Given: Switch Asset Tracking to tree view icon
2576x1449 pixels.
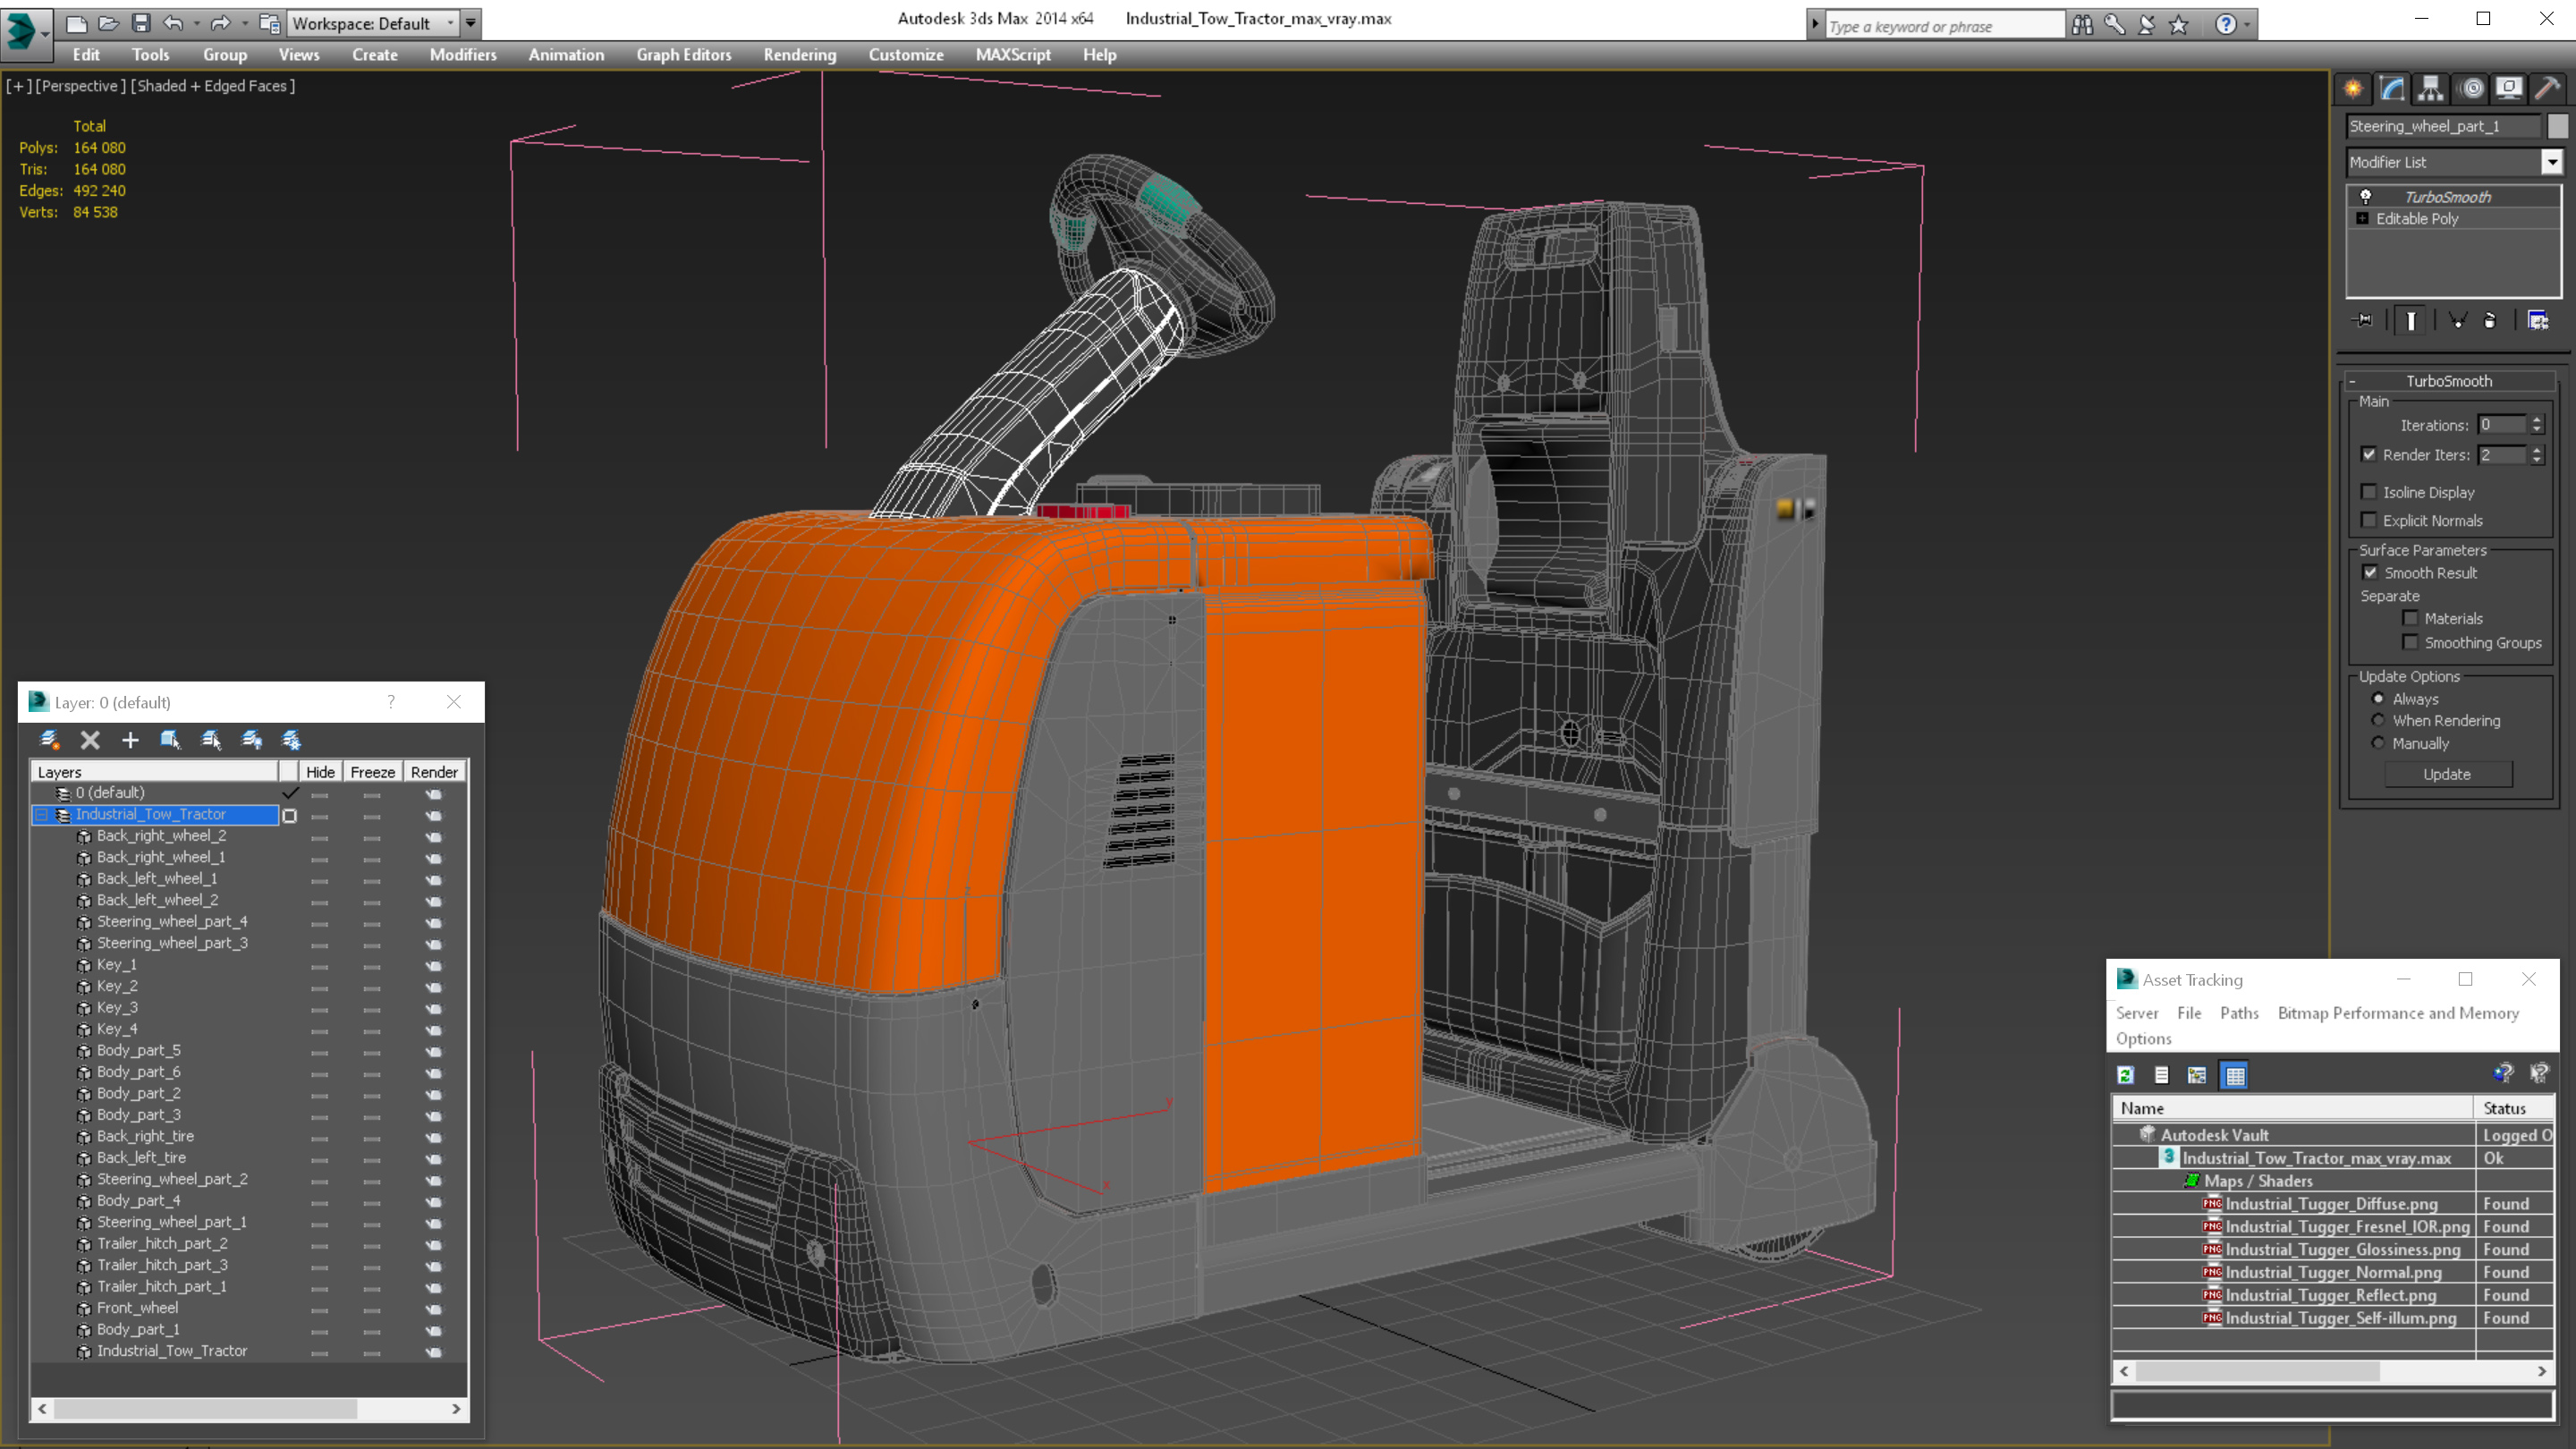Looking at the screenshot, I should coord(2197,1075).
